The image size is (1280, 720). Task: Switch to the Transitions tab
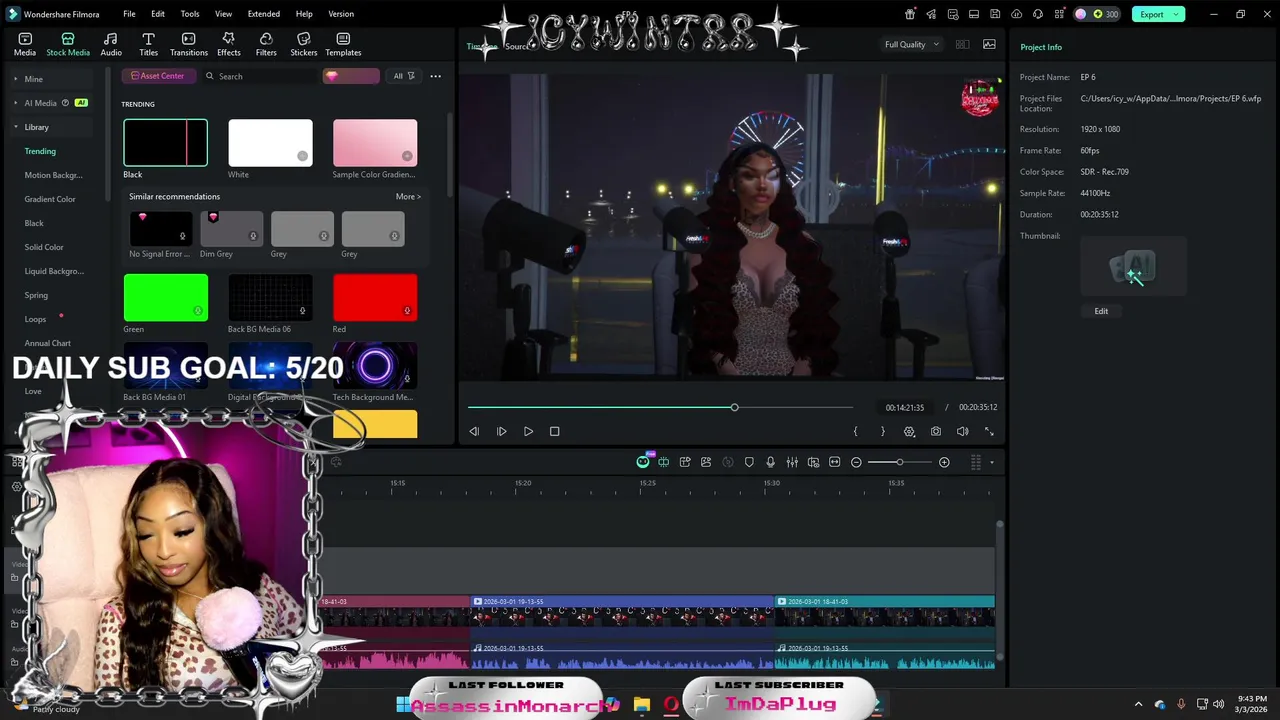click(x=189, y=44)
